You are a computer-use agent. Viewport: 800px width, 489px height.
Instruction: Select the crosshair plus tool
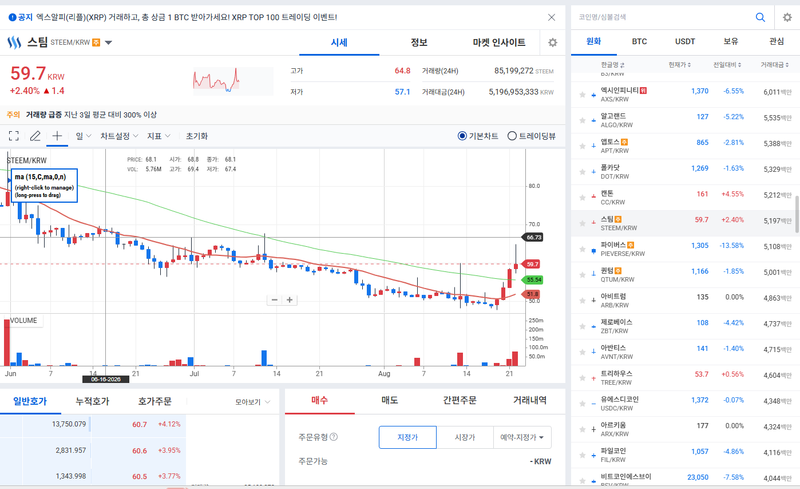pyautogui.click(x=57, y=135)
